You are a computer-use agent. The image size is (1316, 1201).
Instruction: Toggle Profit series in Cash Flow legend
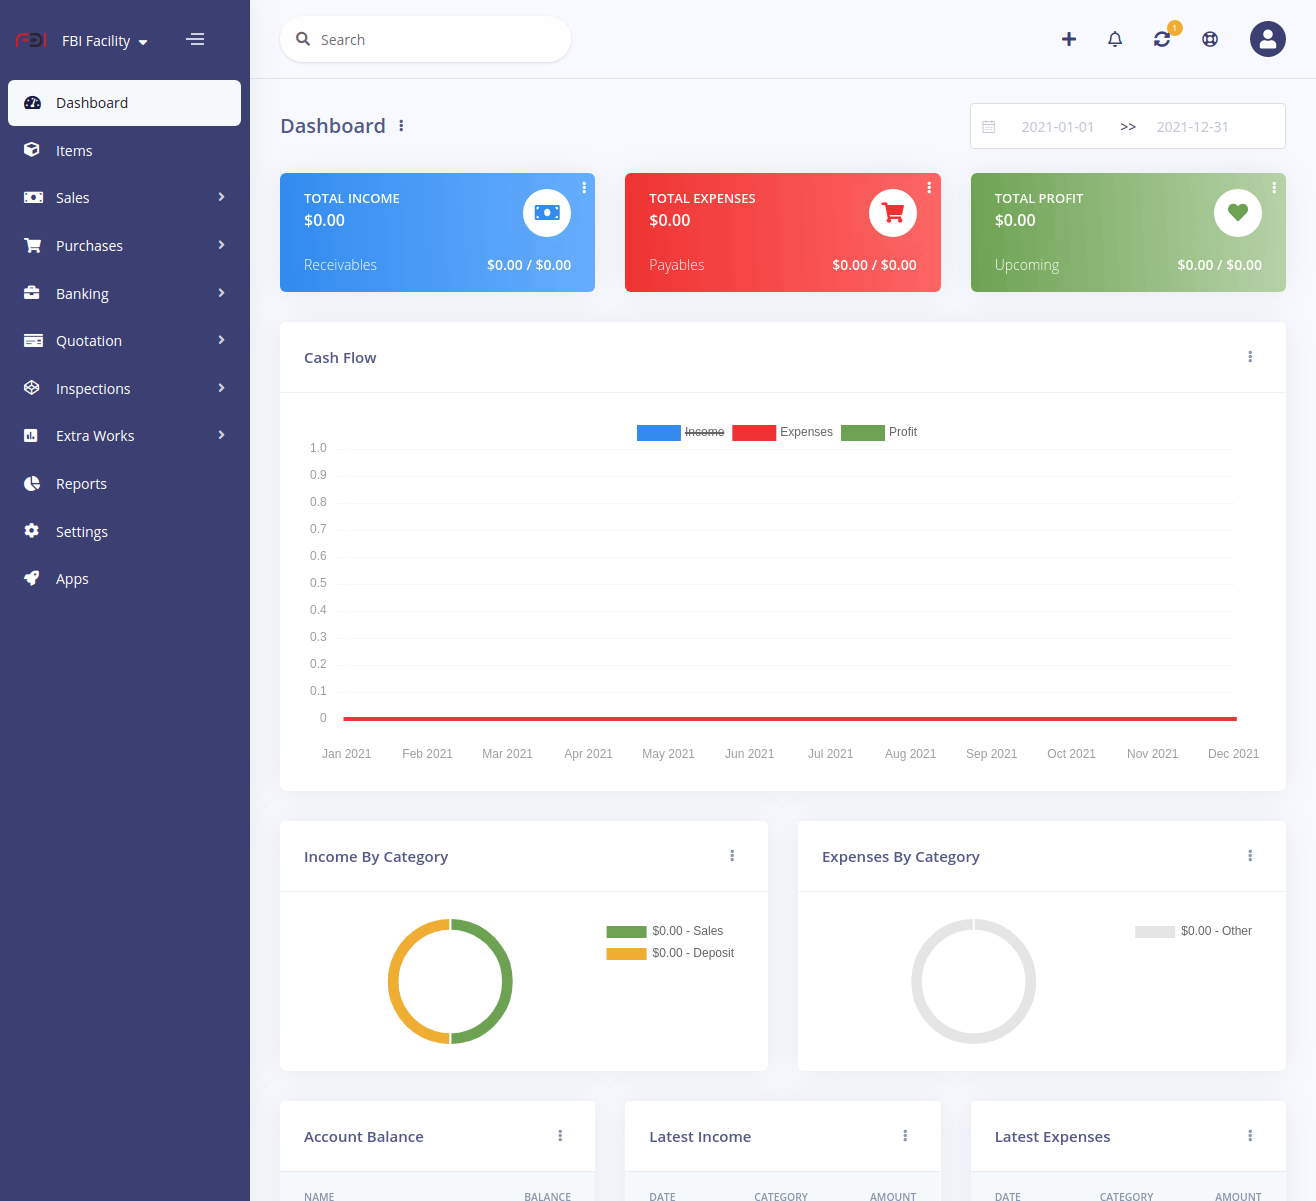pyautogui.click(x=879, y=432)
